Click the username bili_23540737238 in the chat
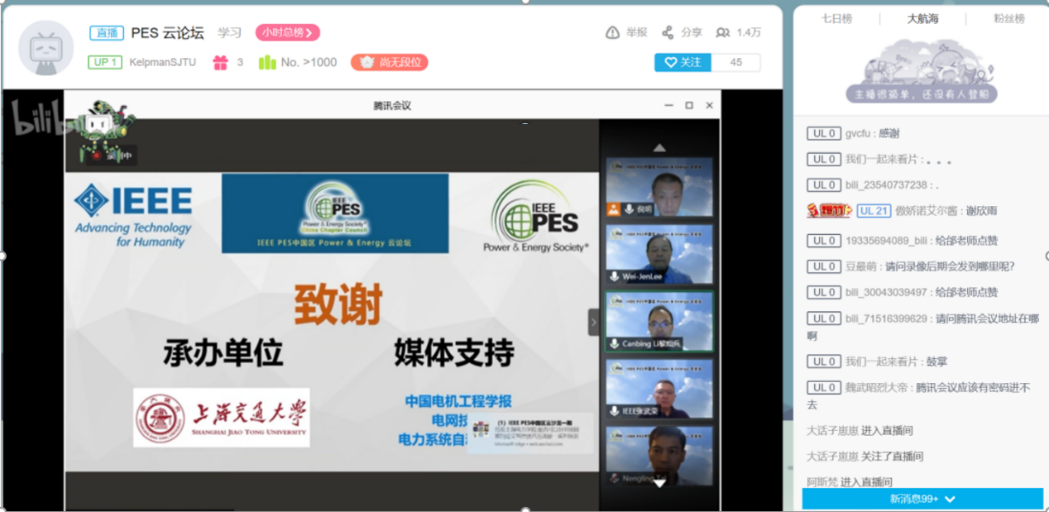 887,185
